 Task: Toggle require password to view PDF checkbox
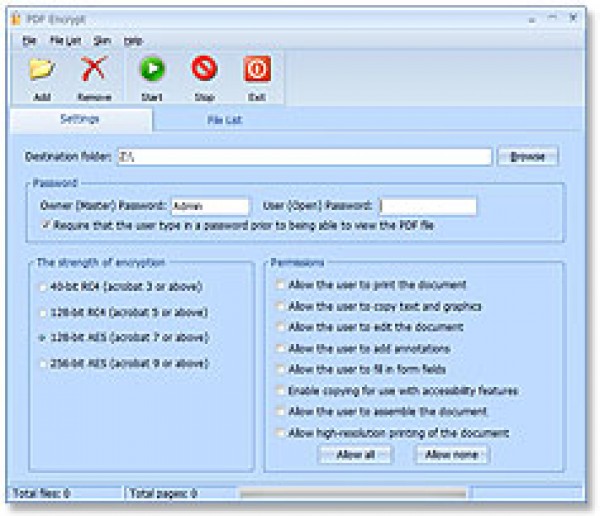coord(46,226)
